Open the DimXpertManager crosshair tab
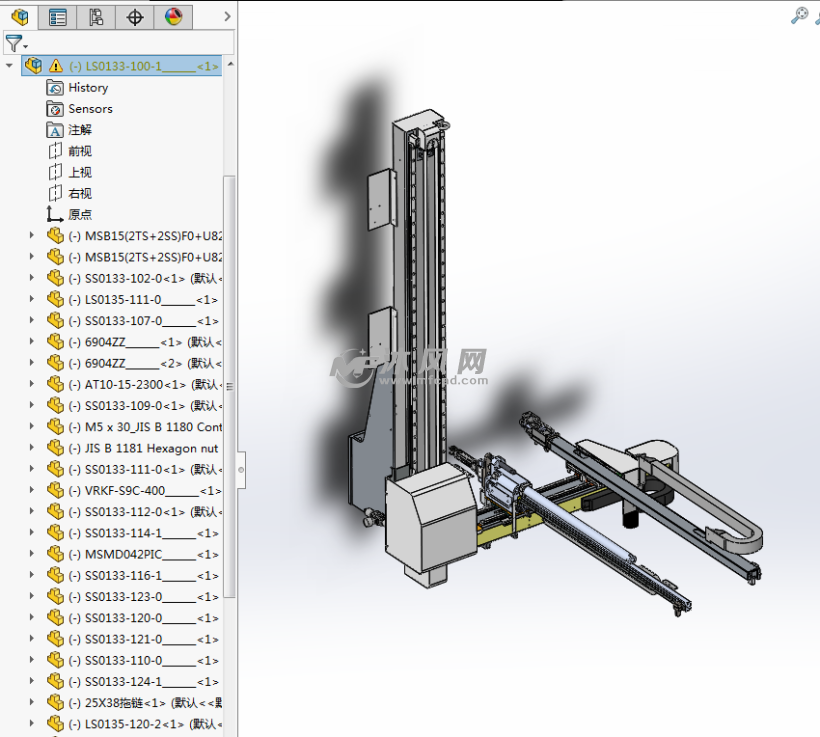This screenshot has width=820, height=737. (x=135, y=17)
